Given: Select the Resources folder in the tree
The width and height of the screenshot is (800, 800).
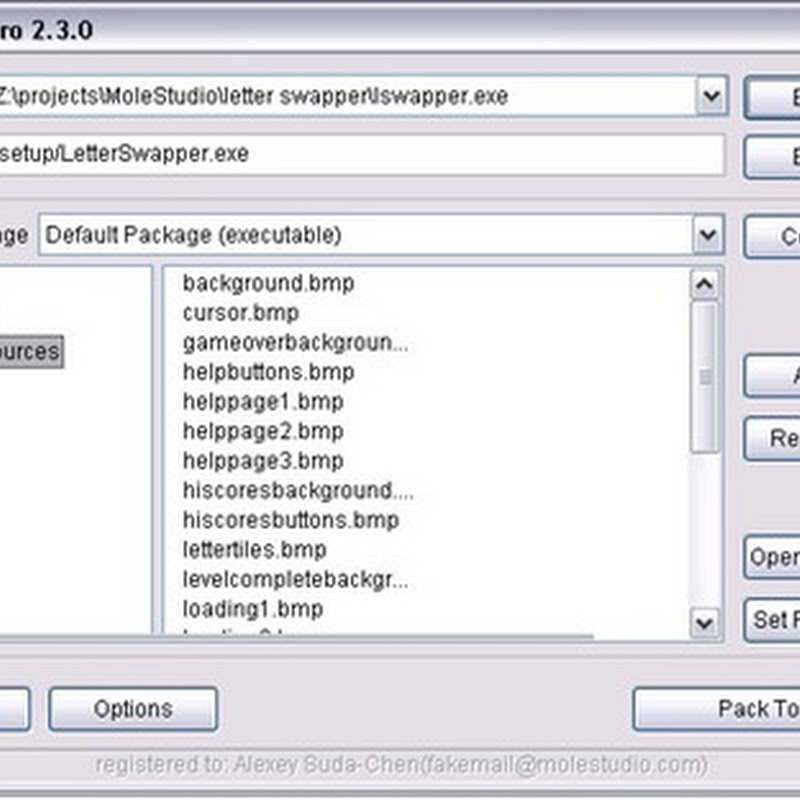Looking at the screenshot, I should point(30,351).
